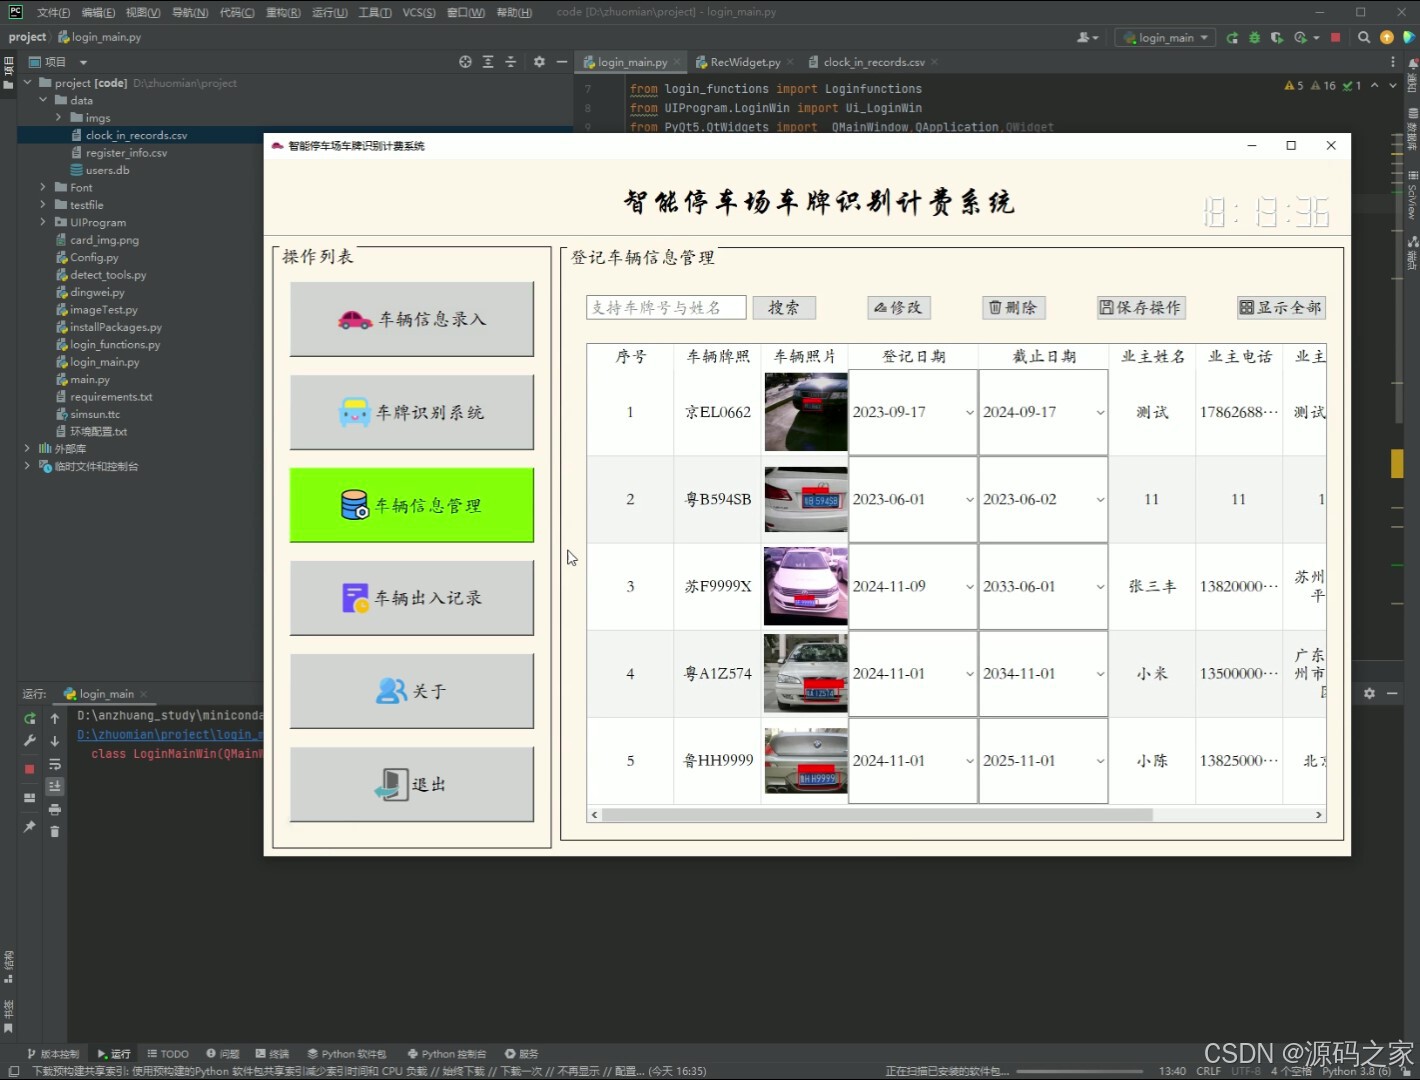Click the 退出 exit button
The width and height of the screenshot is (1420, 1080).
point(411,784)
